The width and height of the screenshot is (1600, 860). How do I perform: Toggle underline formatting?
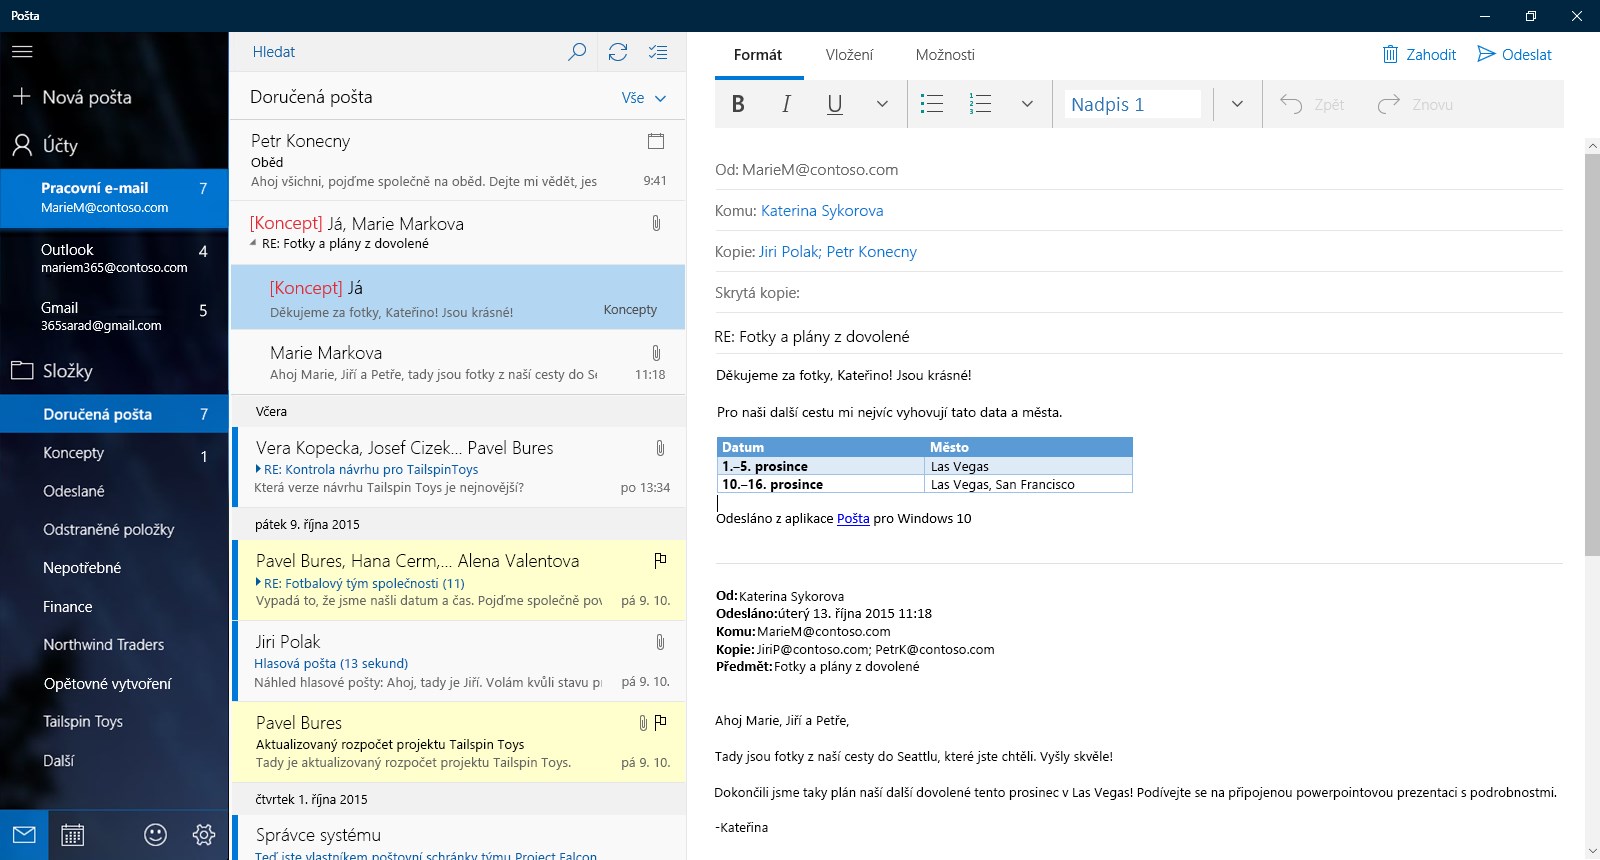pos(835,104)
